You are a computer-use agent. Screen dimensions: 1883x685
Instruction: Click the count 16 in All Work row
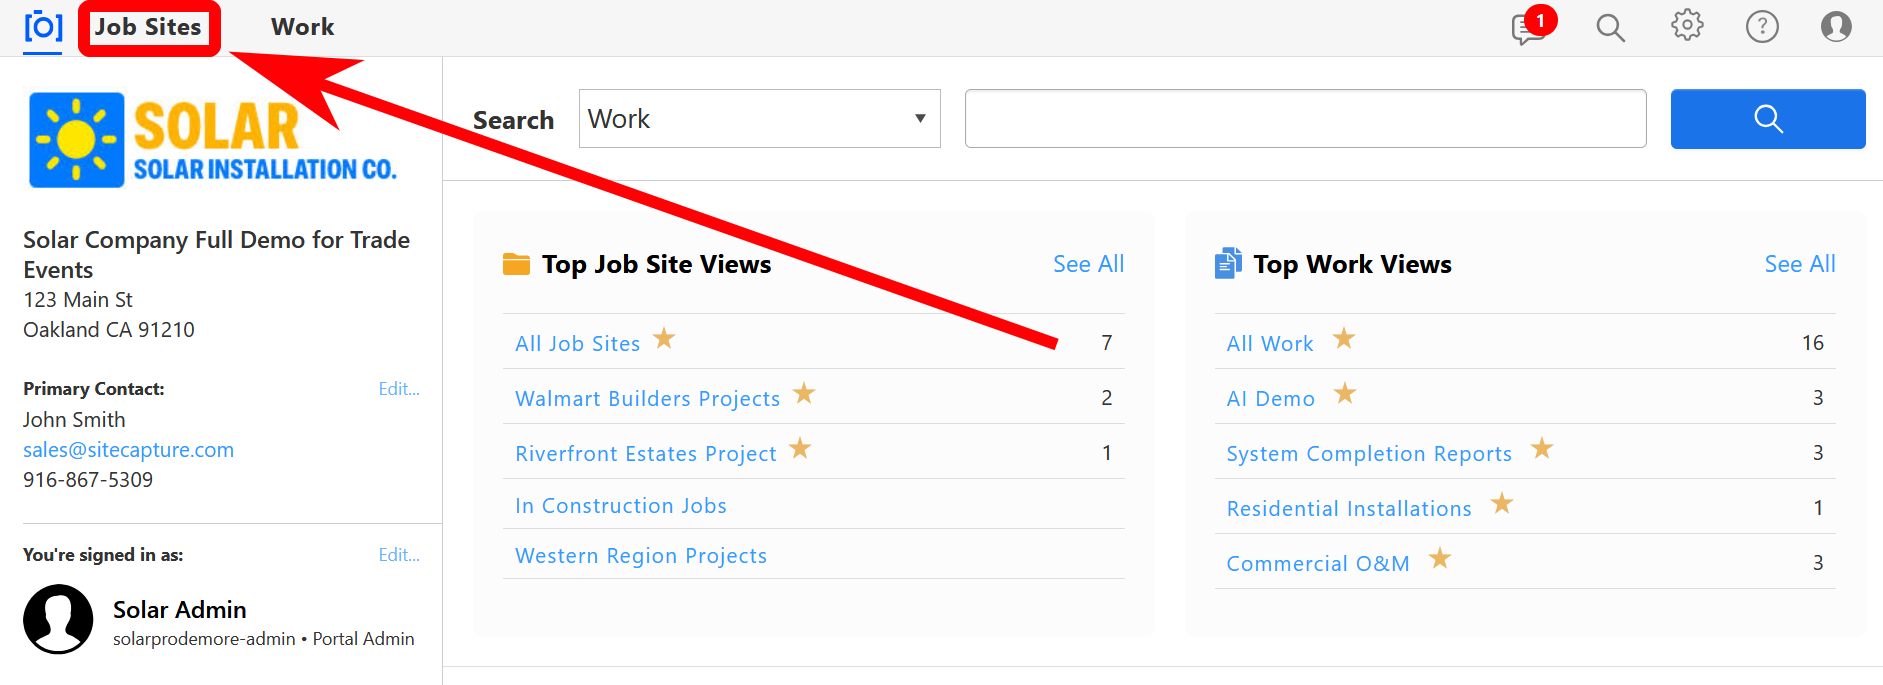[1813, 343]
